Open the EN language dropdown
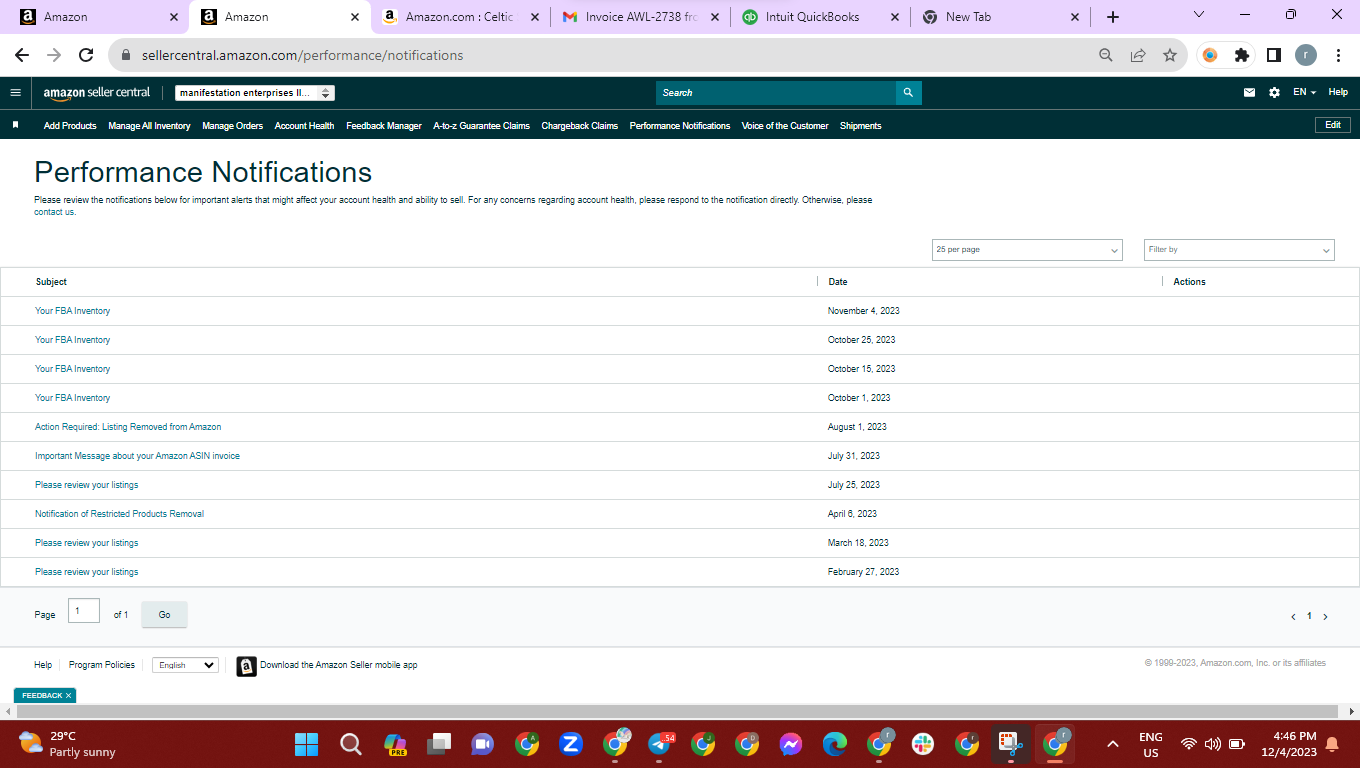This screenshot has width=1360, height=768. [1304, 93]
